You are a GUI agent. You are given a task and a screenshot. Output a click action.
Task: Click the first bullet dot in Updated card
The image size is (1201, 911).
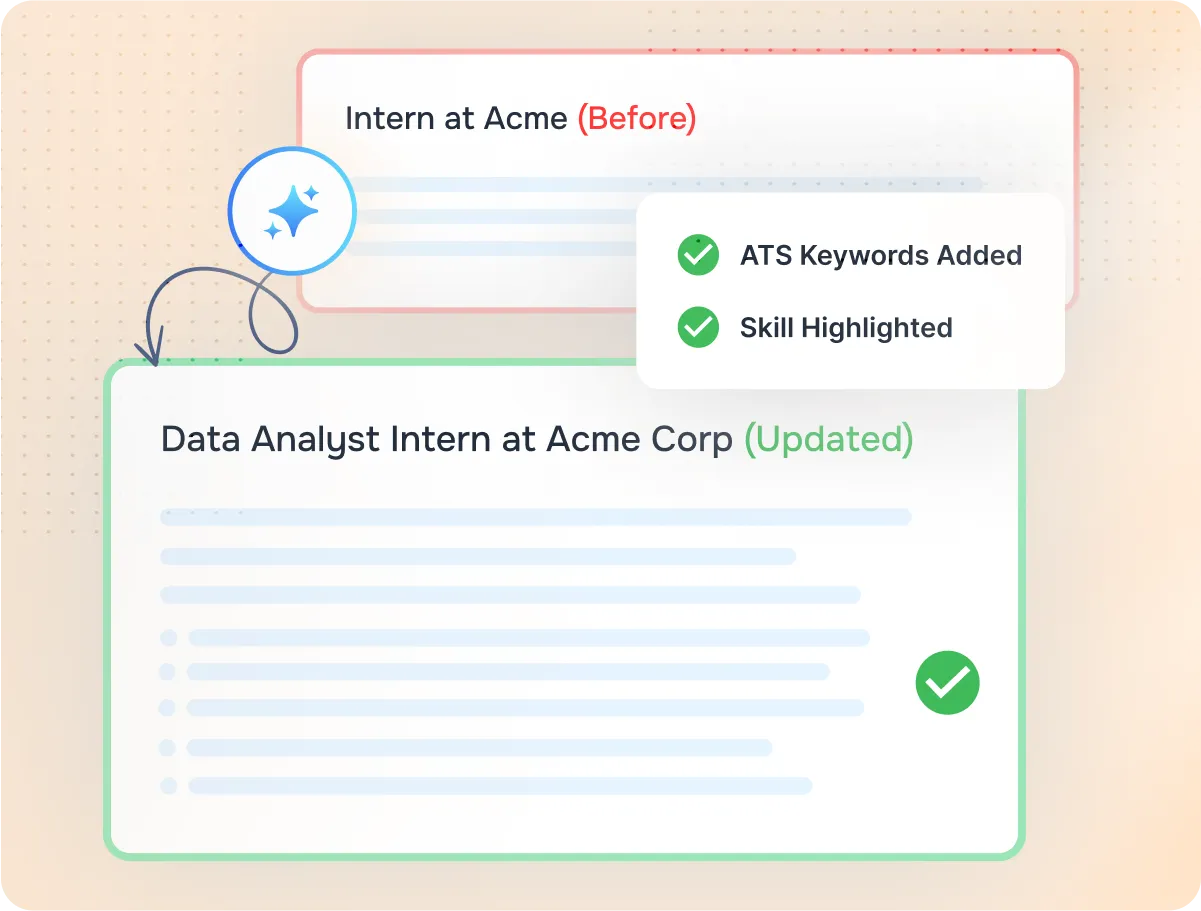click(x=168, y=637)
